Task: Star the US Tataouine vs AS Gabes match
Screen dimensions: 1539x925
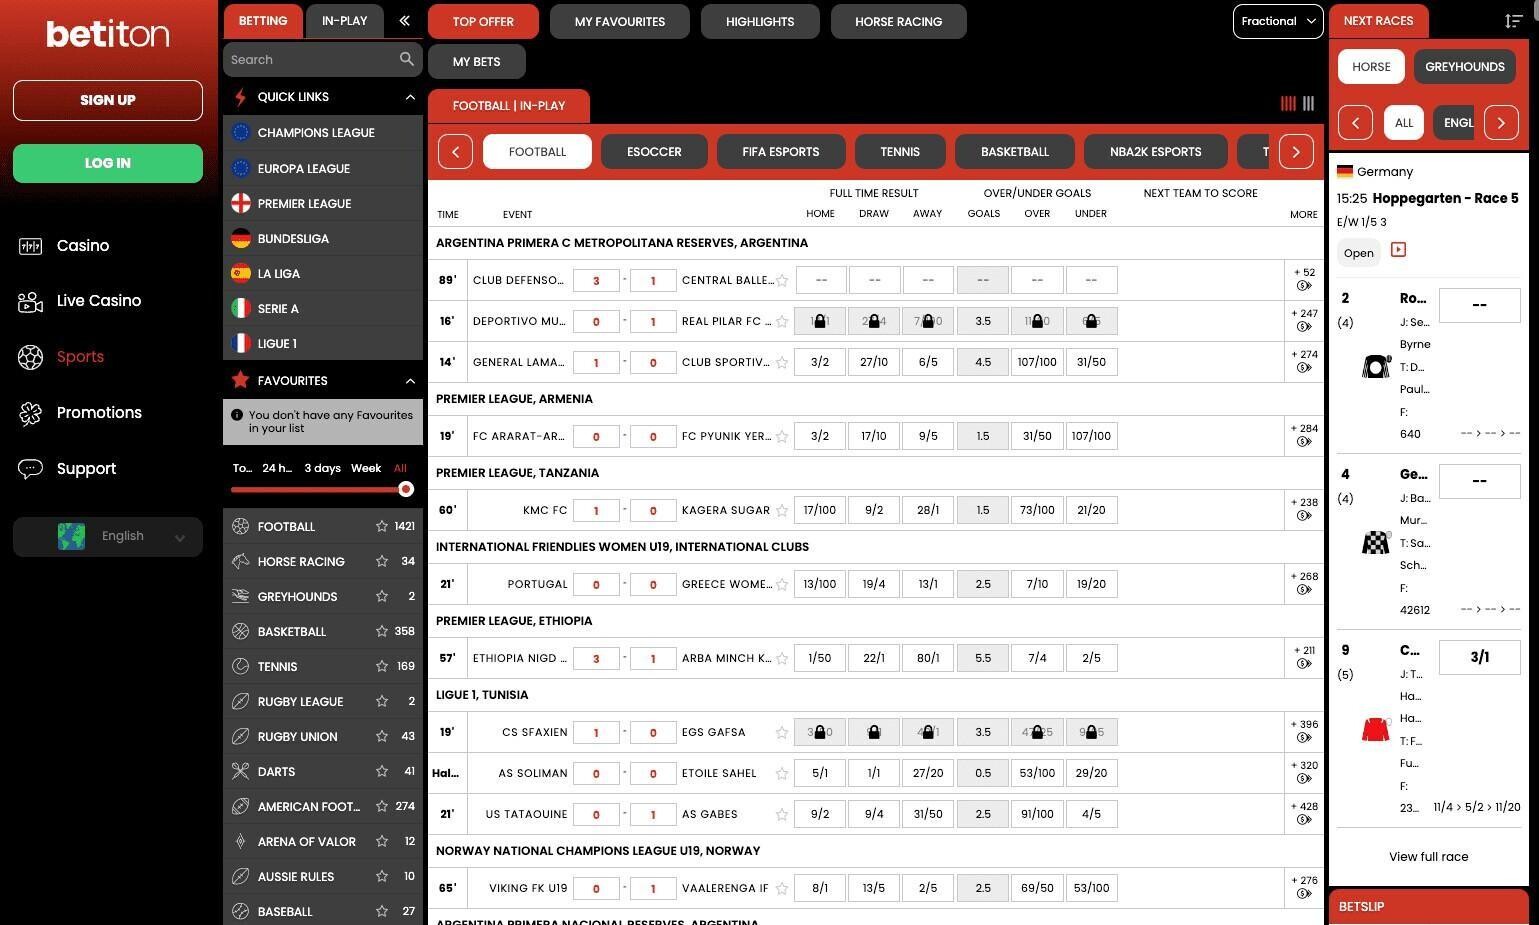Action: [782, 814]
